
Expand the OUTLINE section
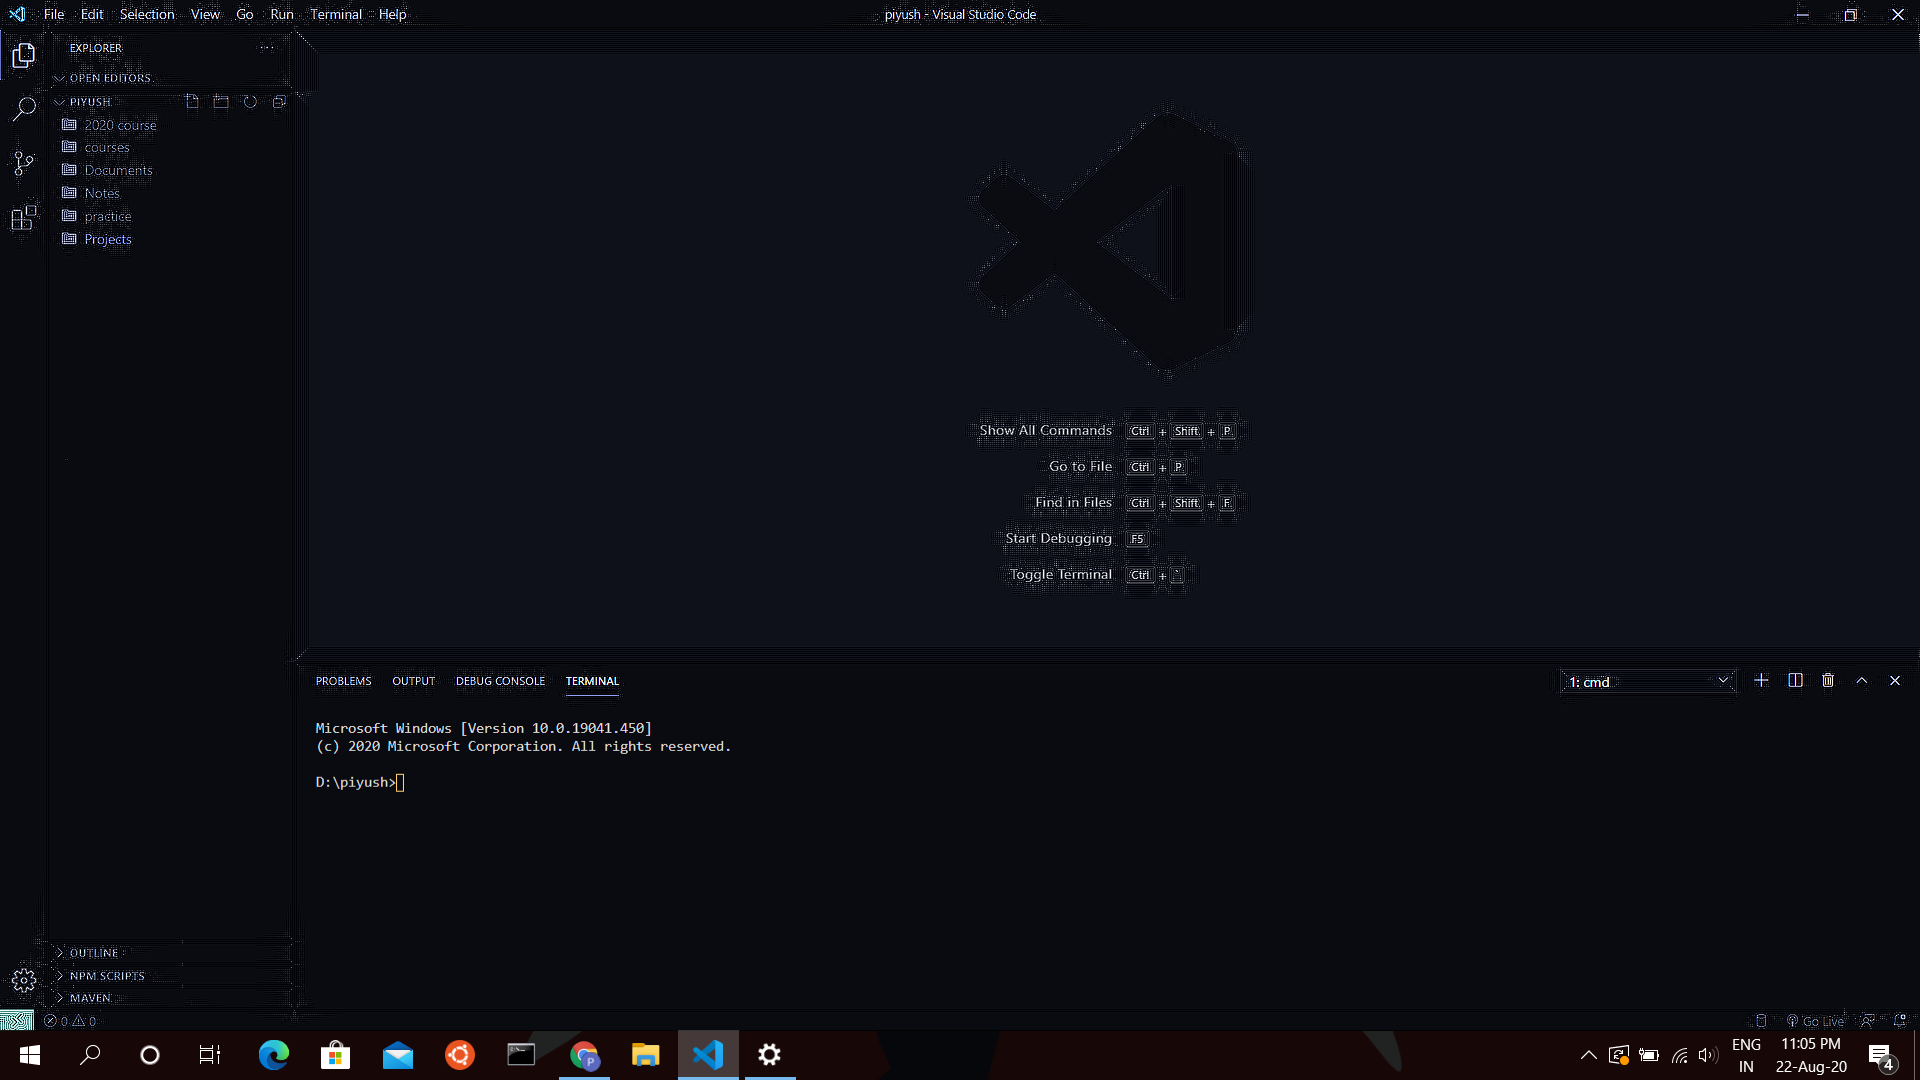point(94,953)
